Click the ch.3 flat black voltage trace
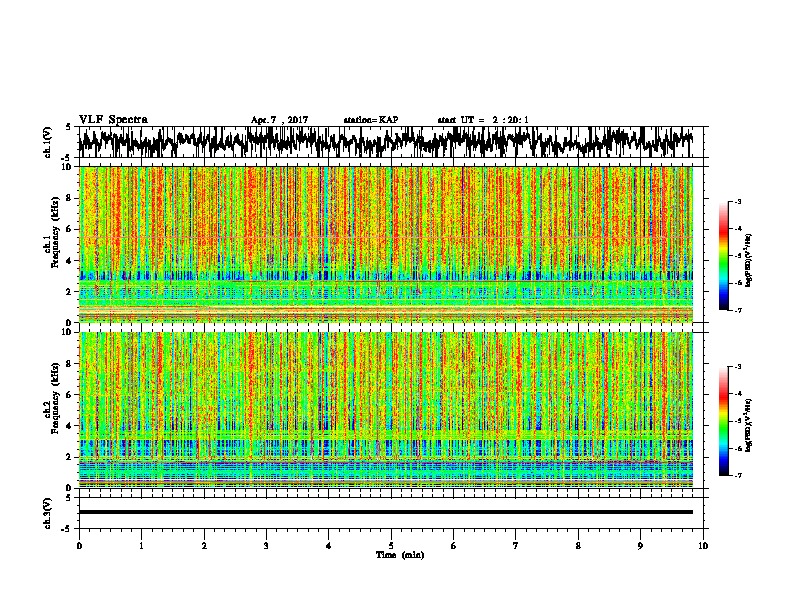792x612 pixels. 385,512
